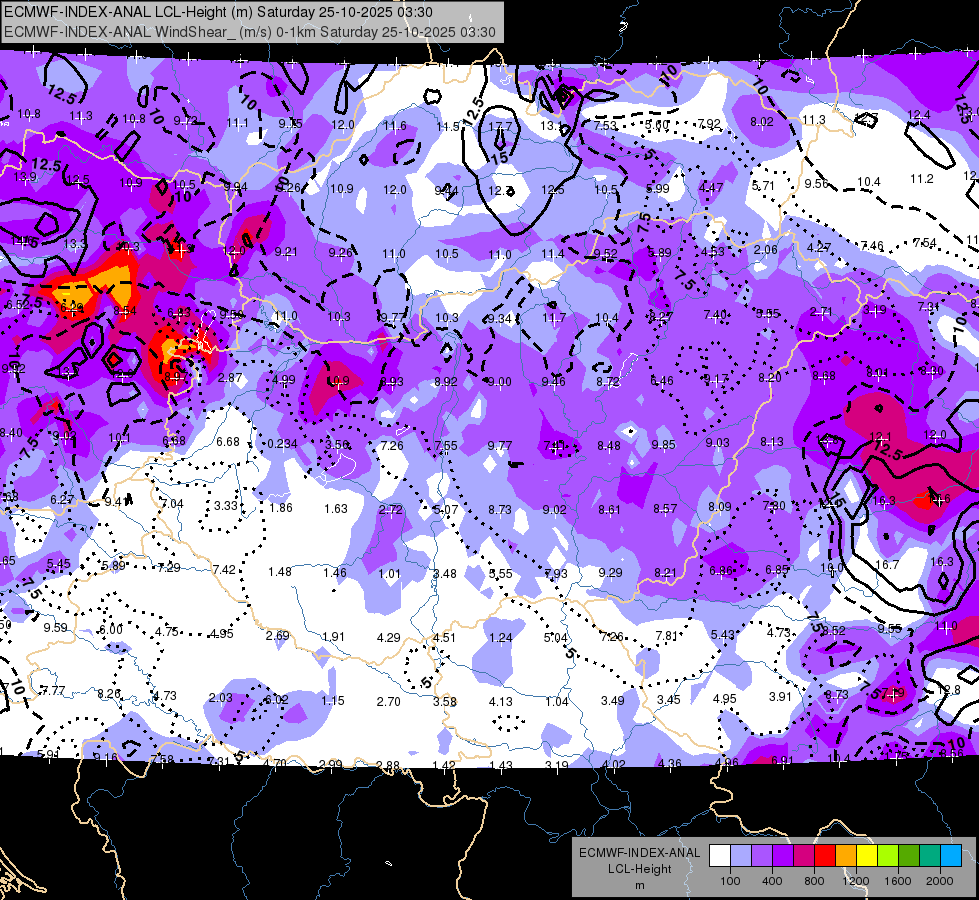Click the '2.71' wind shear value

click(x=821, y=312)
